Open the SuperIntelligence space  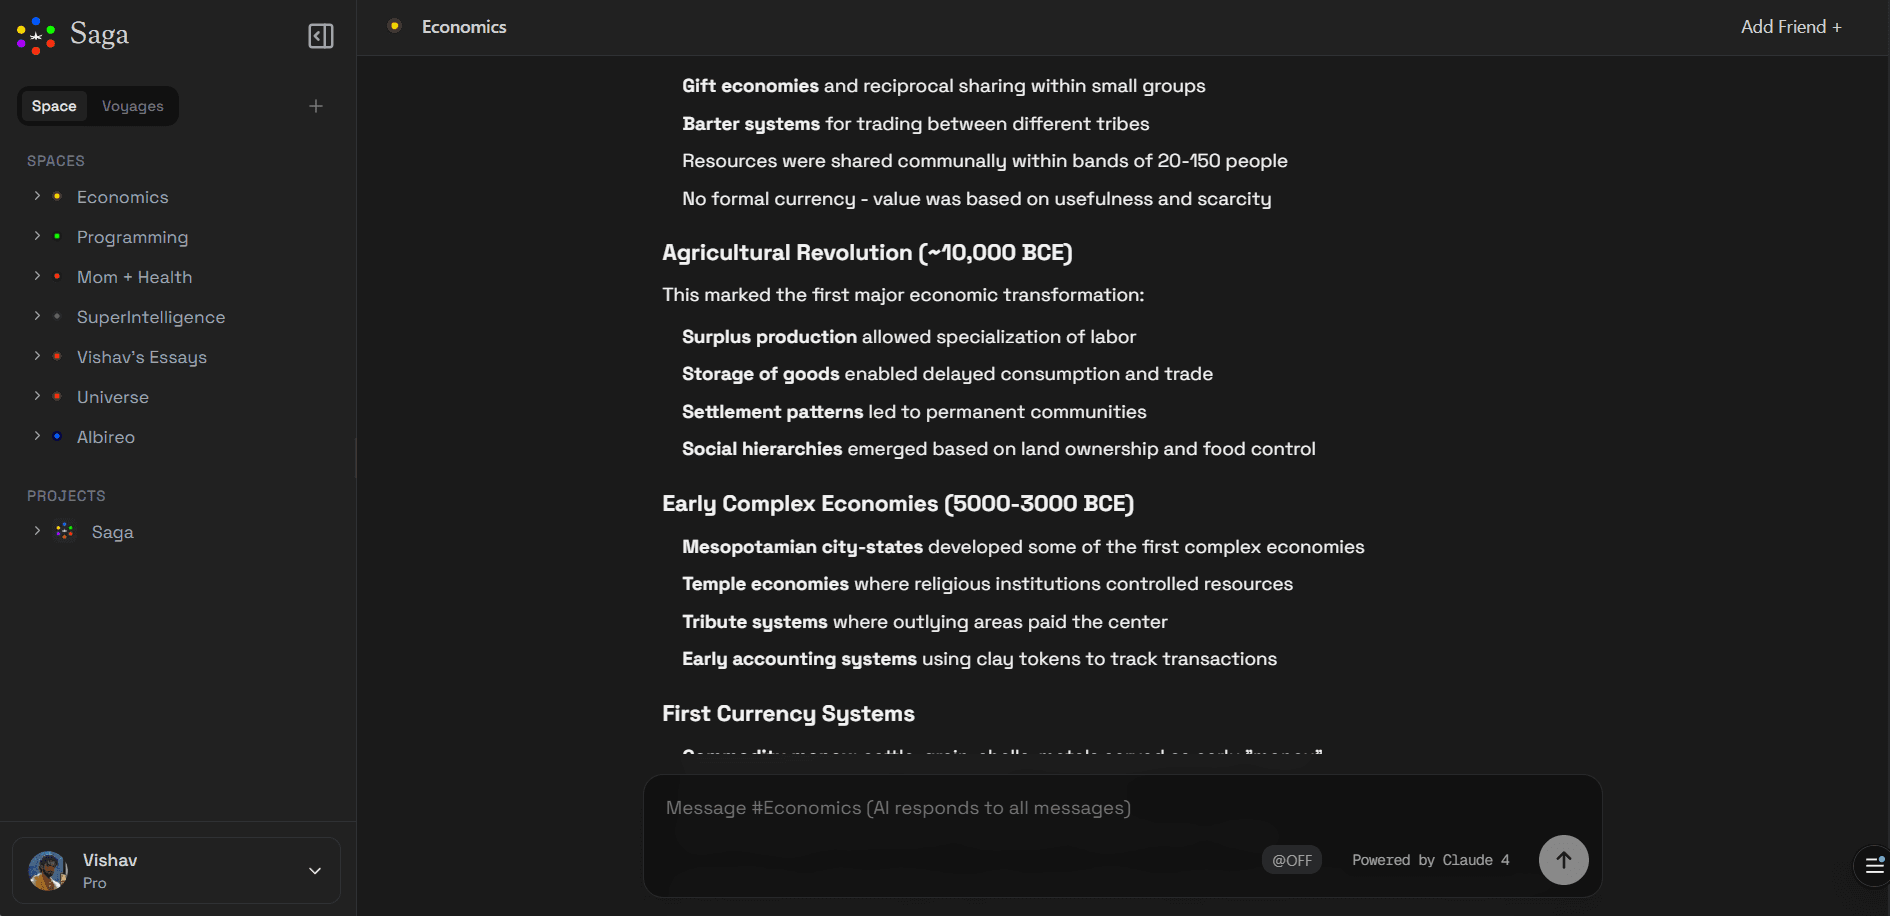[x=151, y=317]
